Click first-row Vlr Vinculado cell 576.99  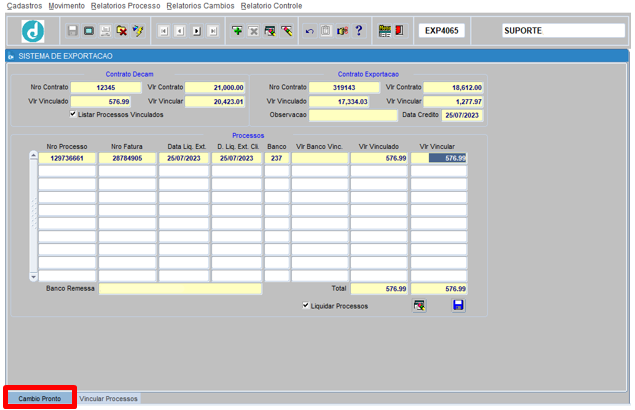pyautogui.click(x=379, y=158)
